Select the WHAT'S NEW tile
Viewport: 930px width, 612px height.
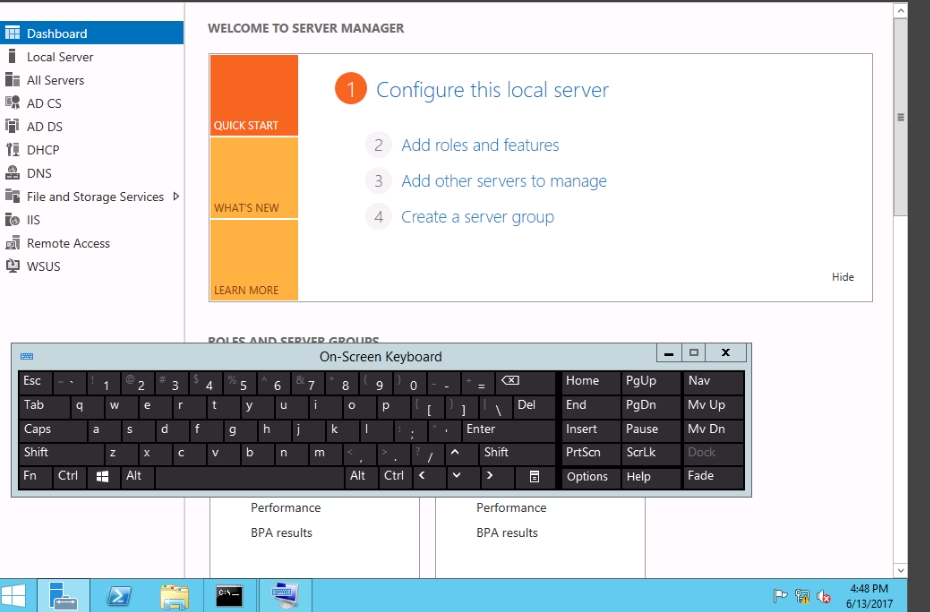click(254, 178)
